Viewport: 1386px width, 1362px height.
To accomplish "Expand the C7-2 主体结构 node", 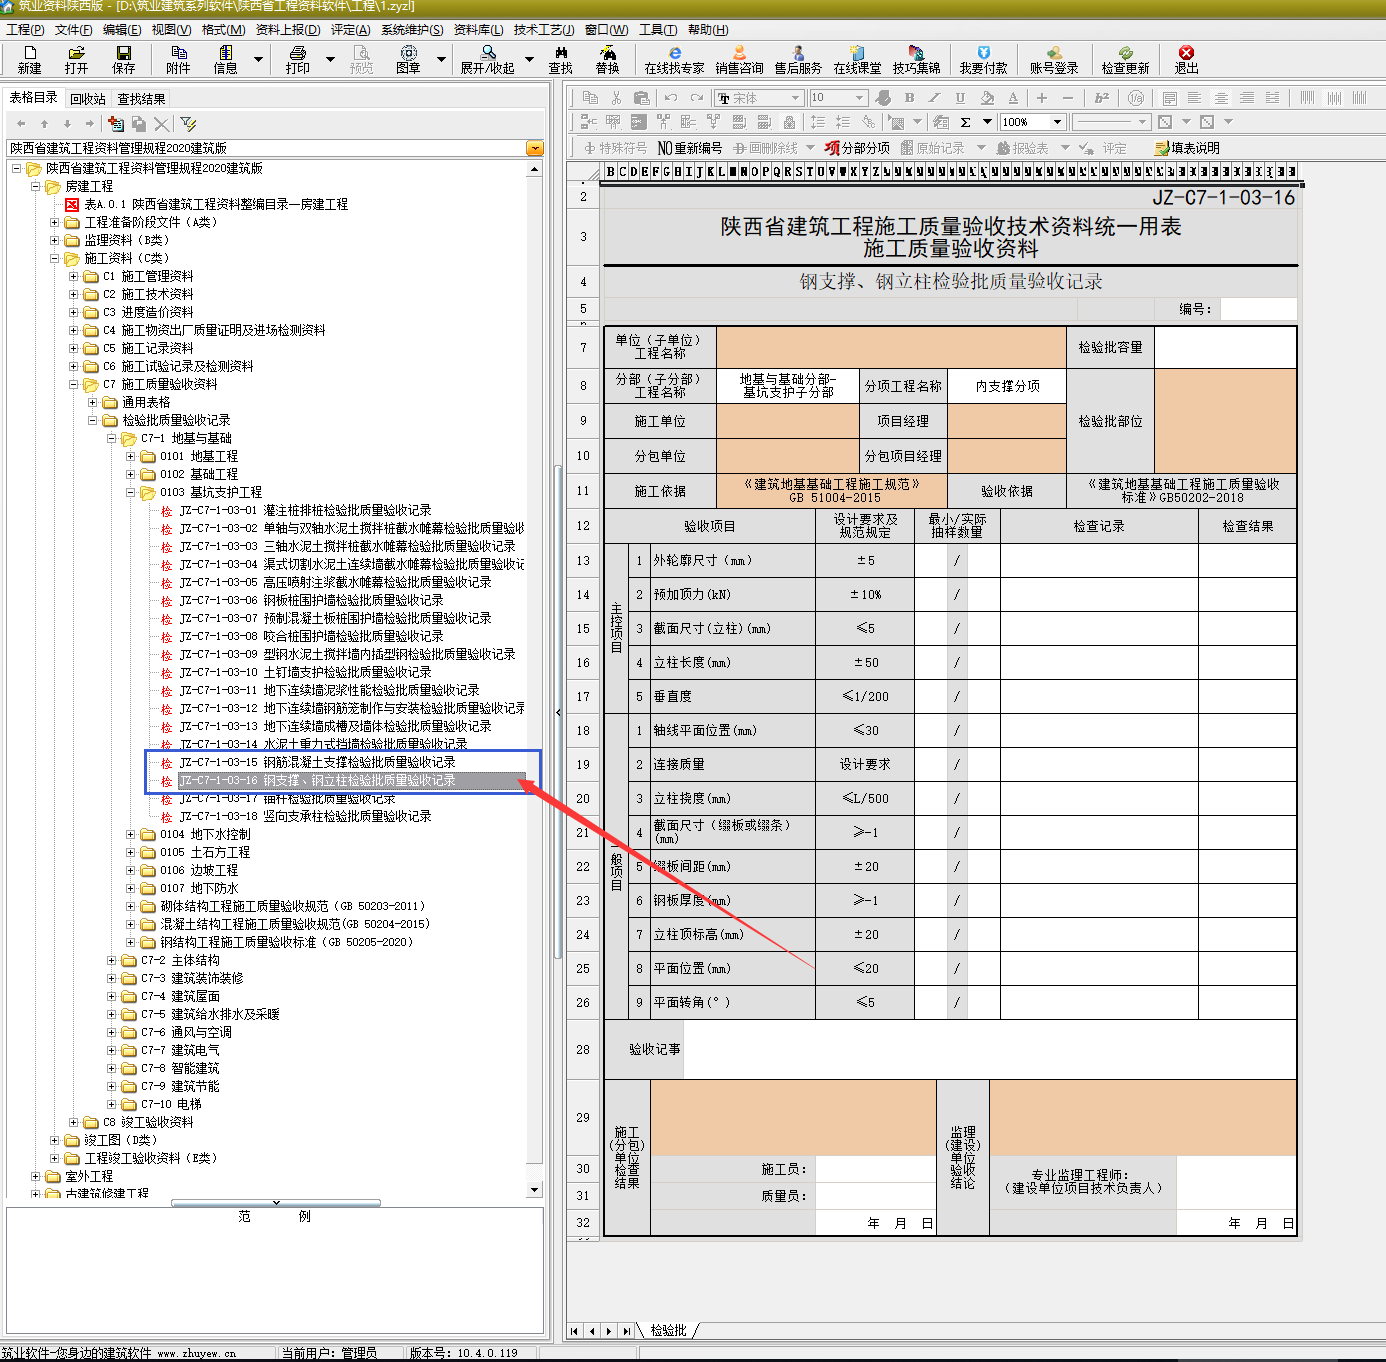I will tap(111, 960).
